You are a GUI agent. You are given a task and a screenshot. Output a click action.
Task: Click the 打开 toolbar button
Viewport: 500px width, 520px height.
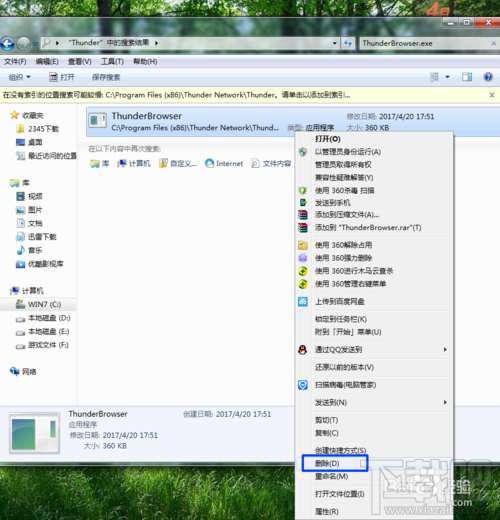click(62, 77)
